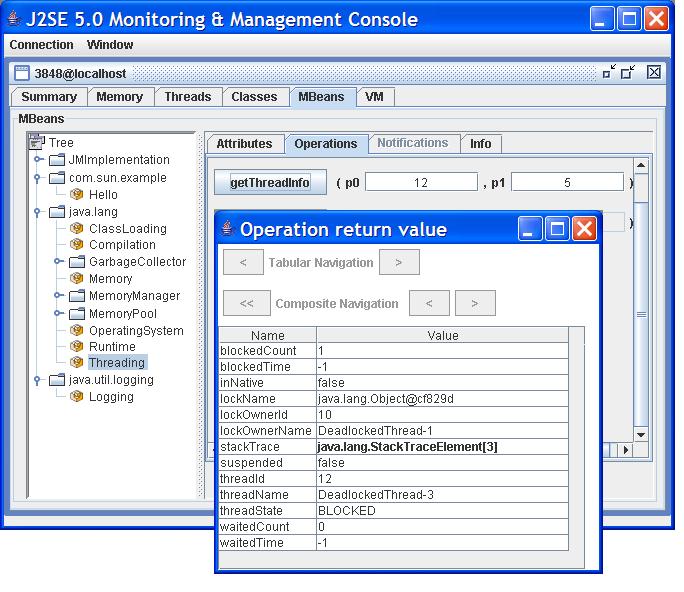Screen dimensions: 684x592
Task: Click Composite Navigation previous < button
Action: point(429,303)
